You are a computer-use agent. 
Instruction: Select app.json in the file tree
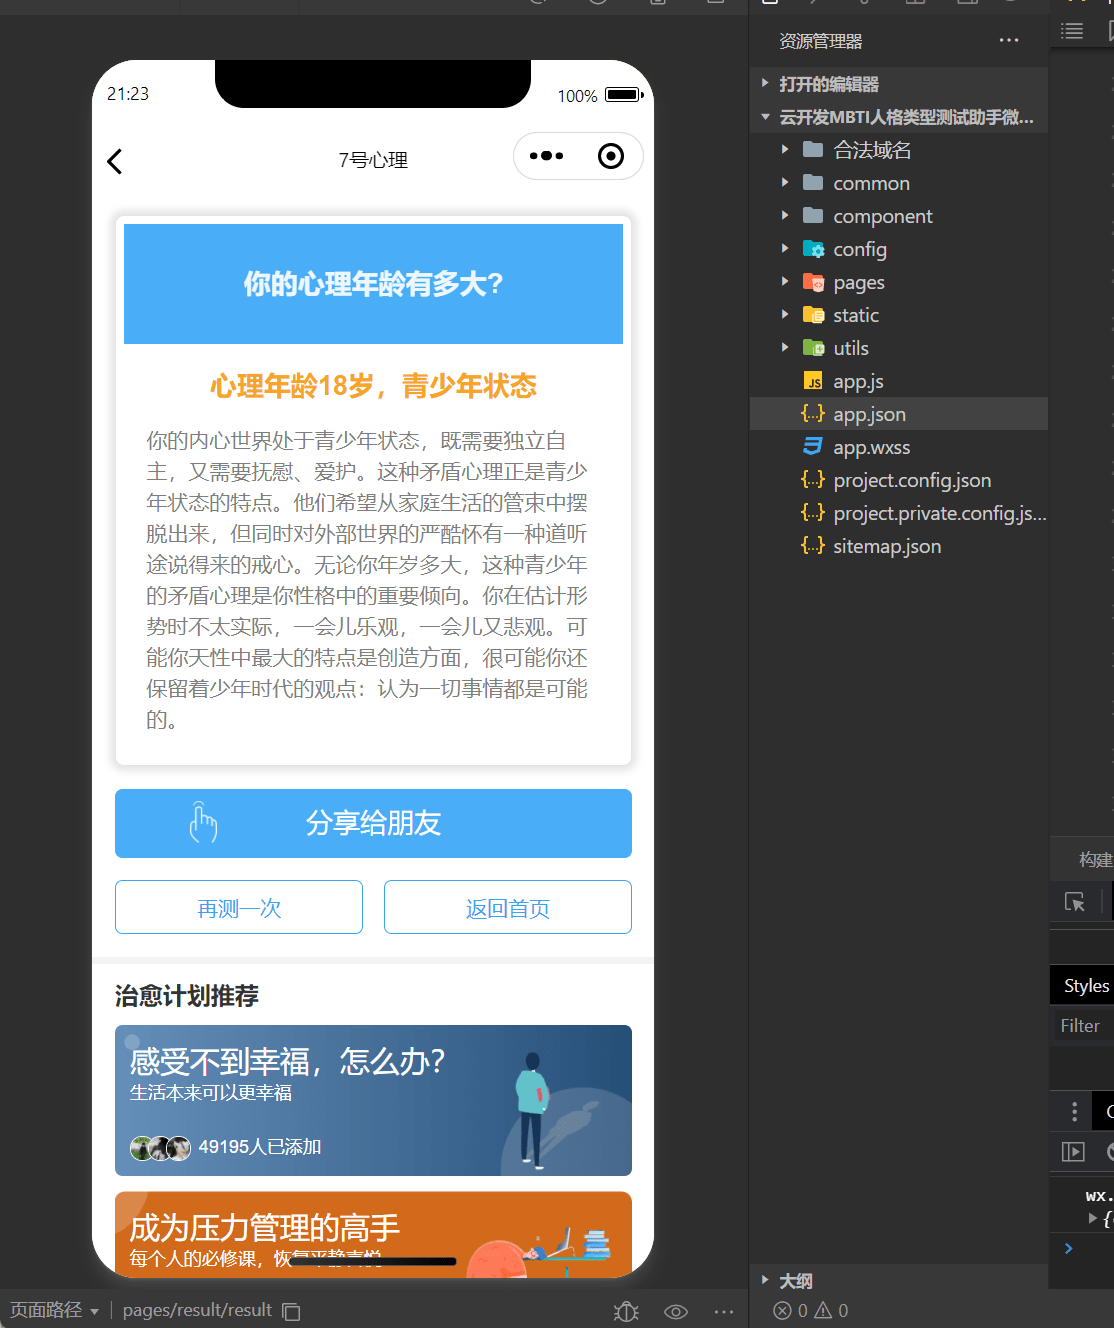[x=899, y=414]
